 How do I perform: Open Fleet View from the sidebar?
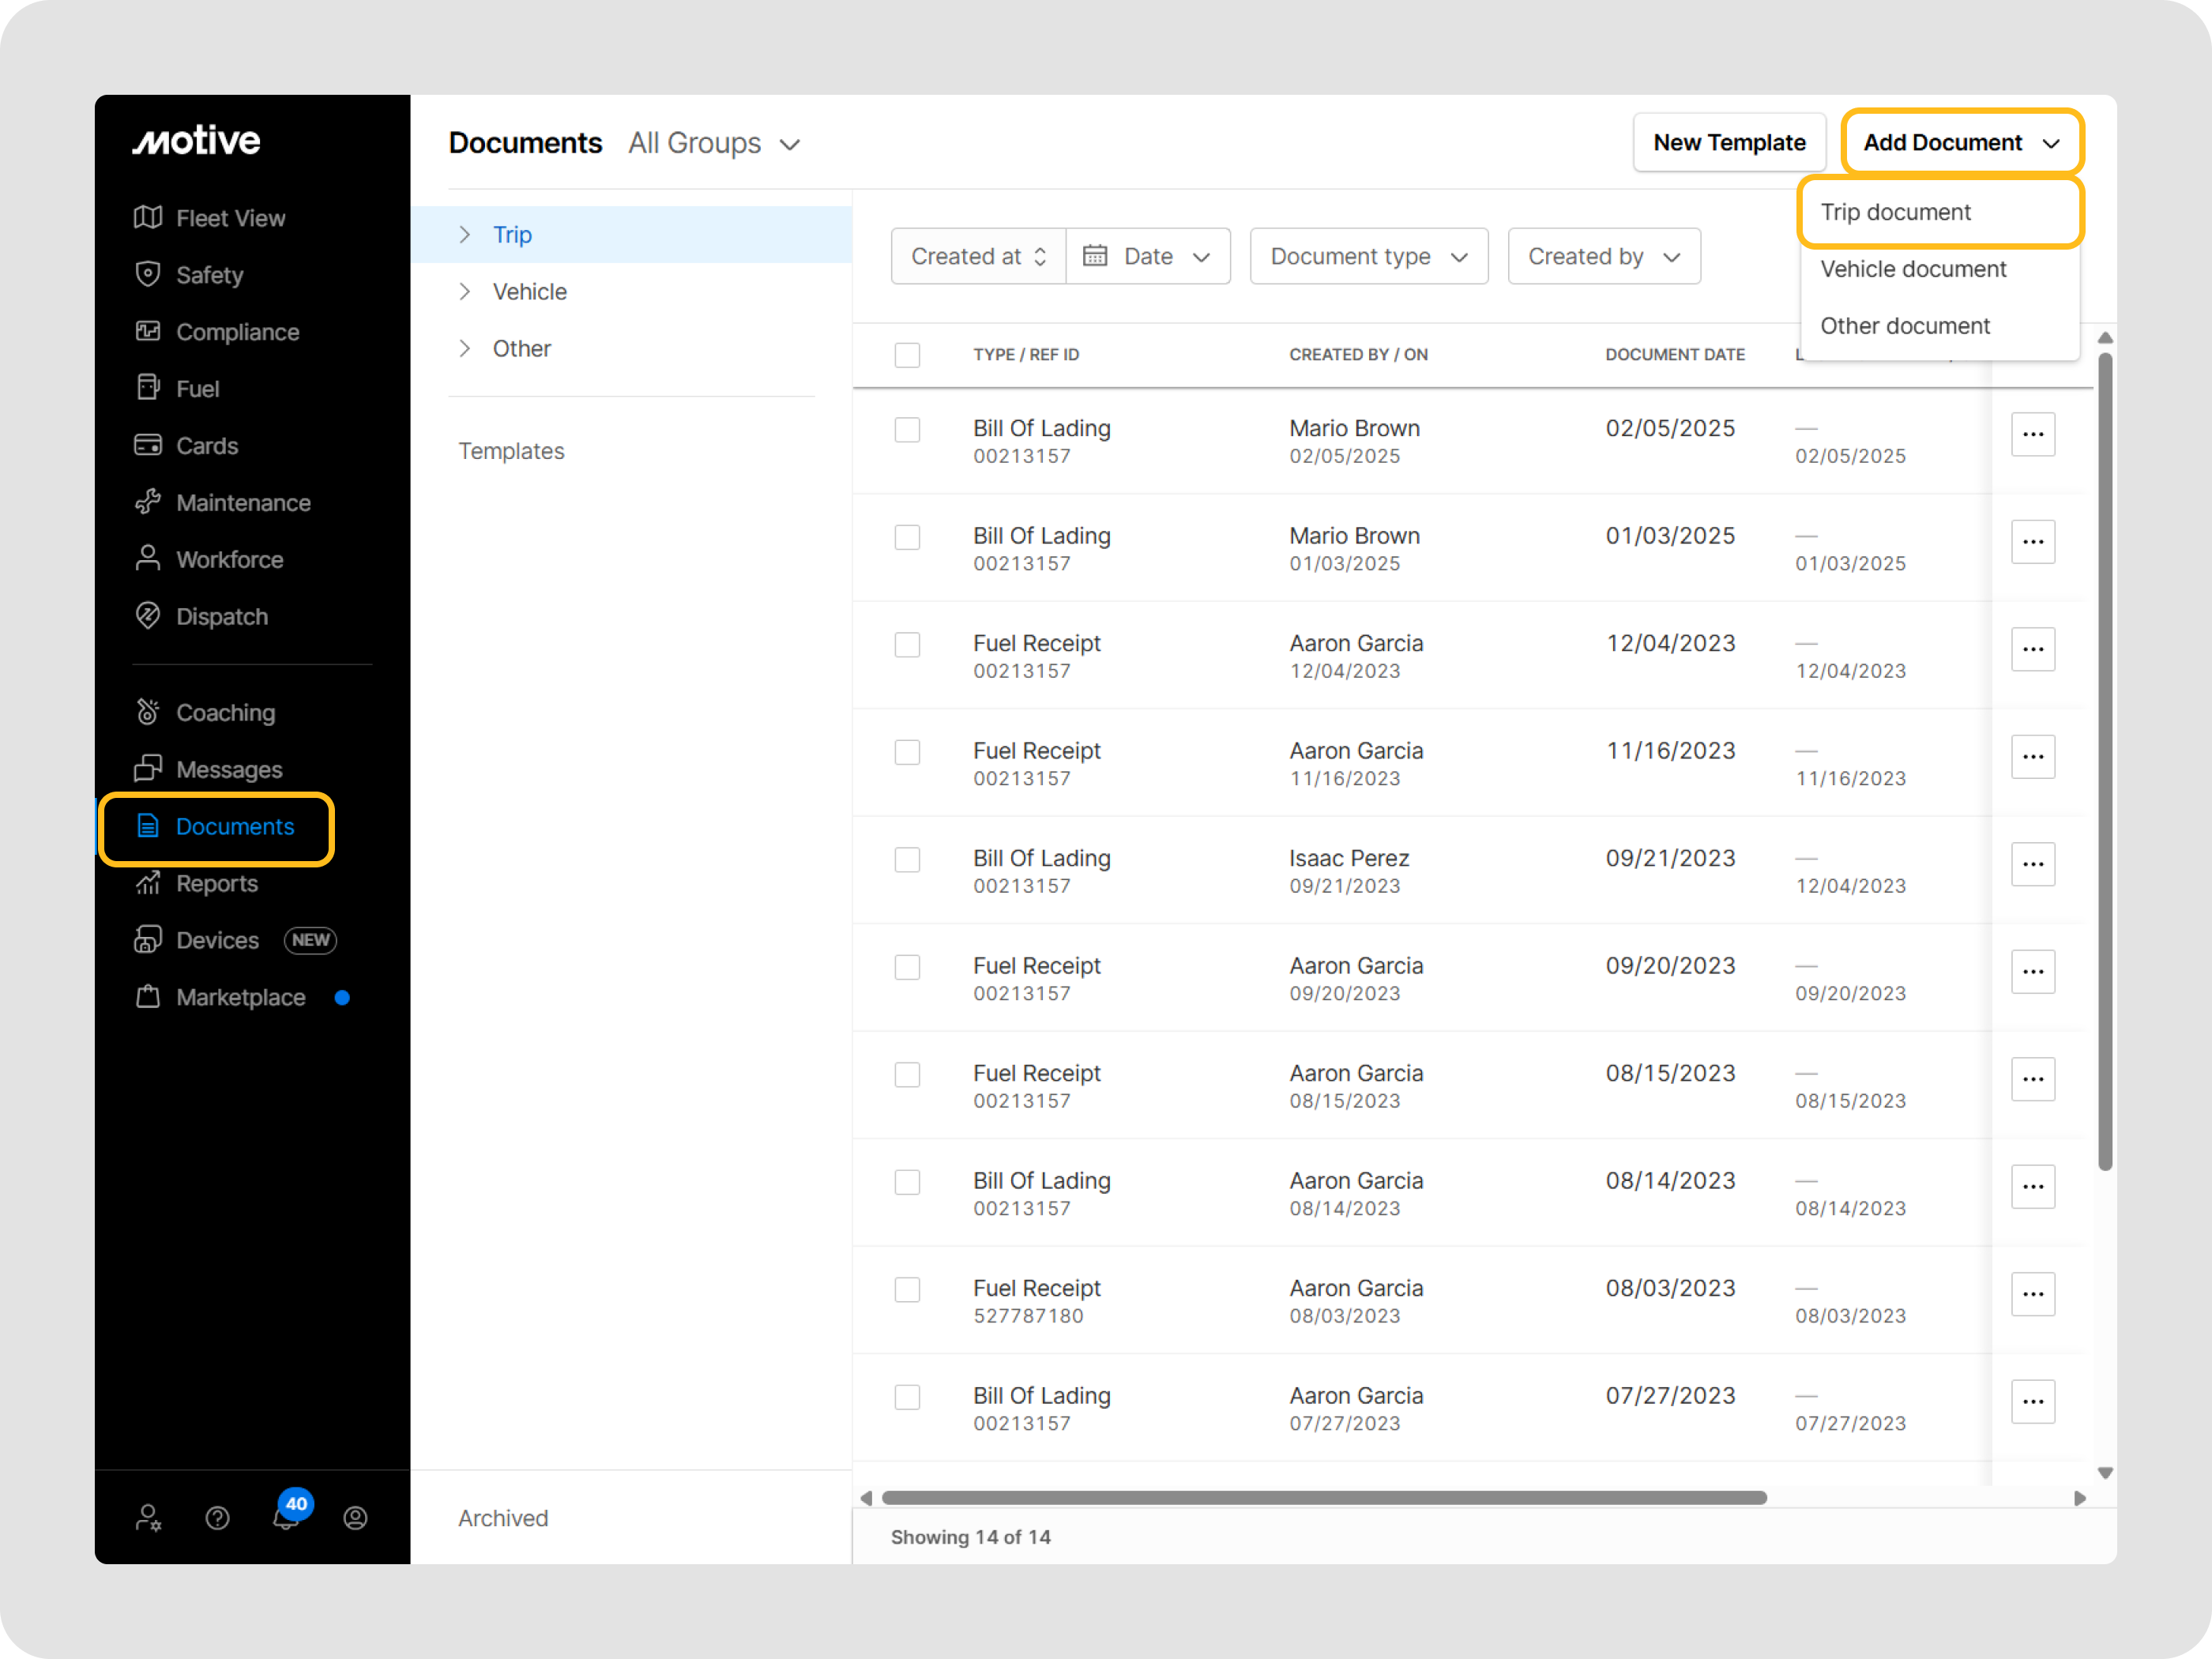(148, 218)
